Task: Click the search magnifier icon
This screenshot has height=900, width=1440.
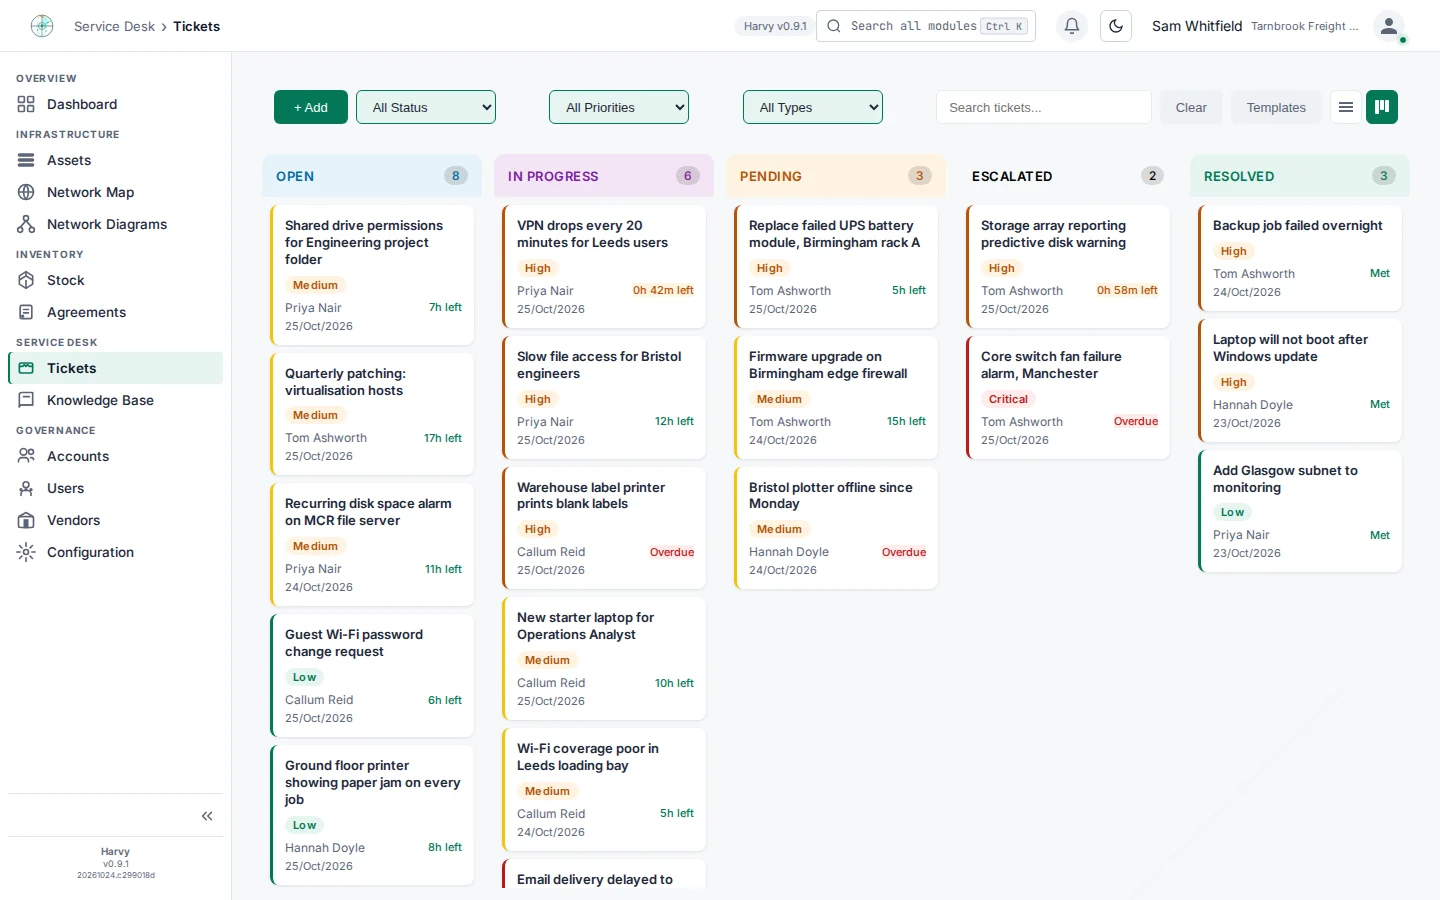Action: point(834,26)
